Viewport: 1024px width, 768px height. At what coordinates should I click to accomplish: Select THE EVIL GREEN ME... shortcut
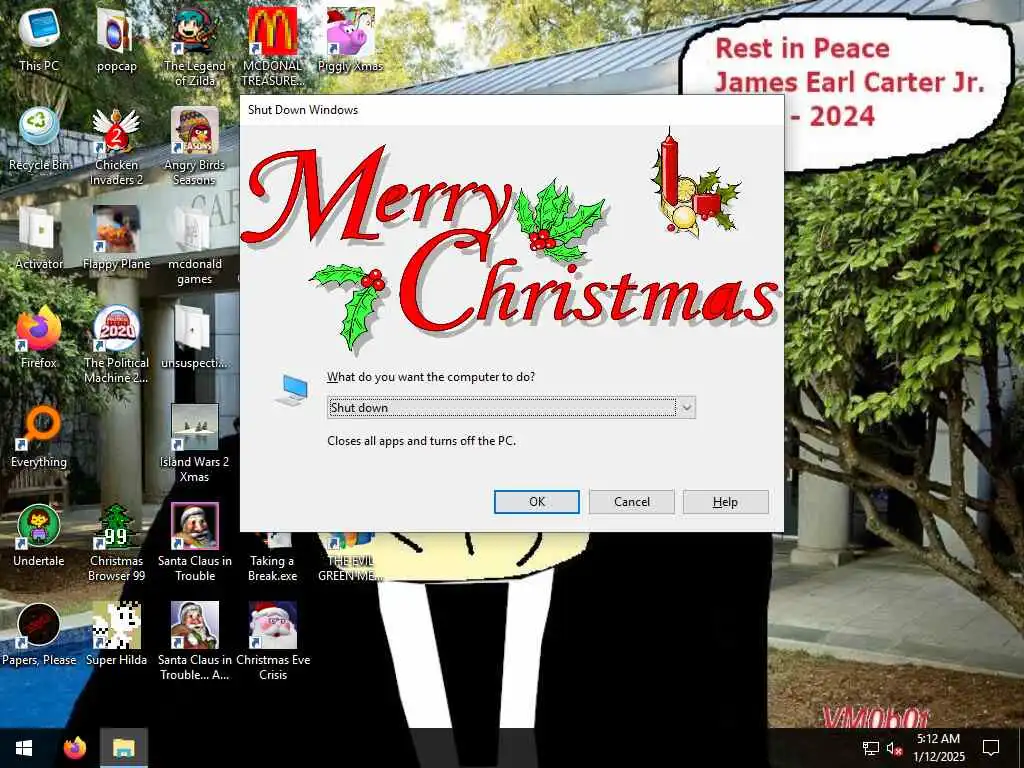coord(350,558)
